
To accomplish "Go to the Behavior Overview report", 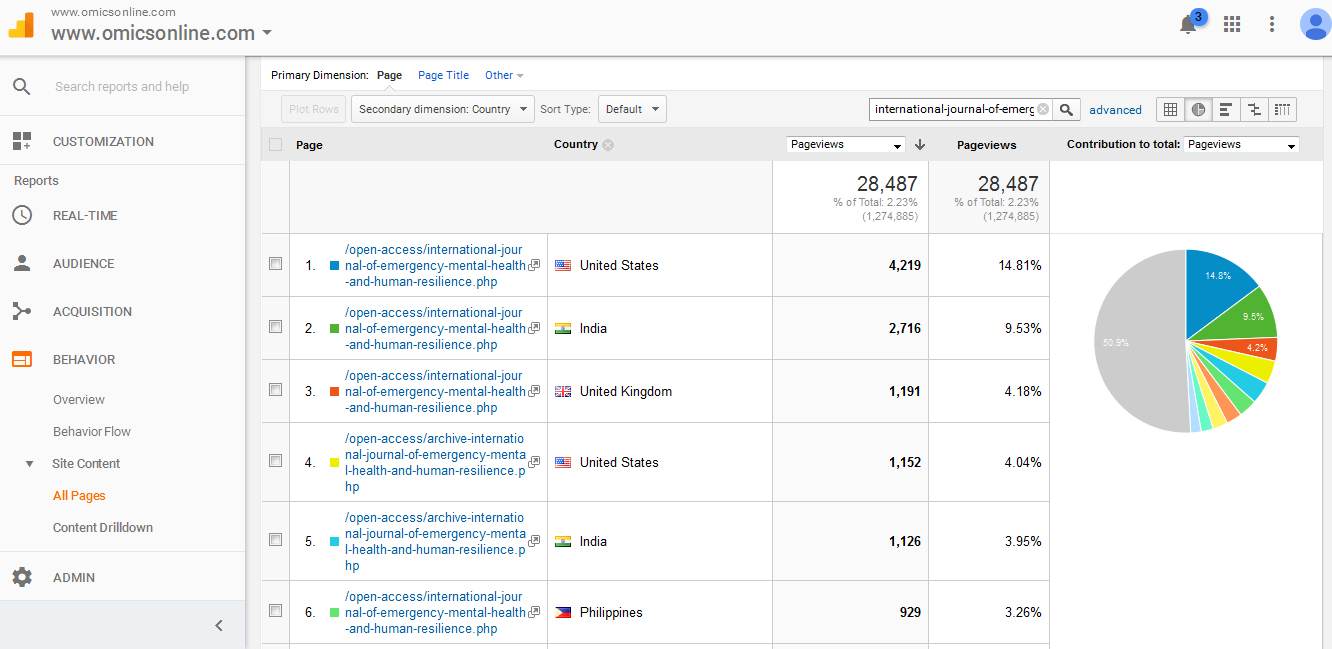I will pos(79,399).
